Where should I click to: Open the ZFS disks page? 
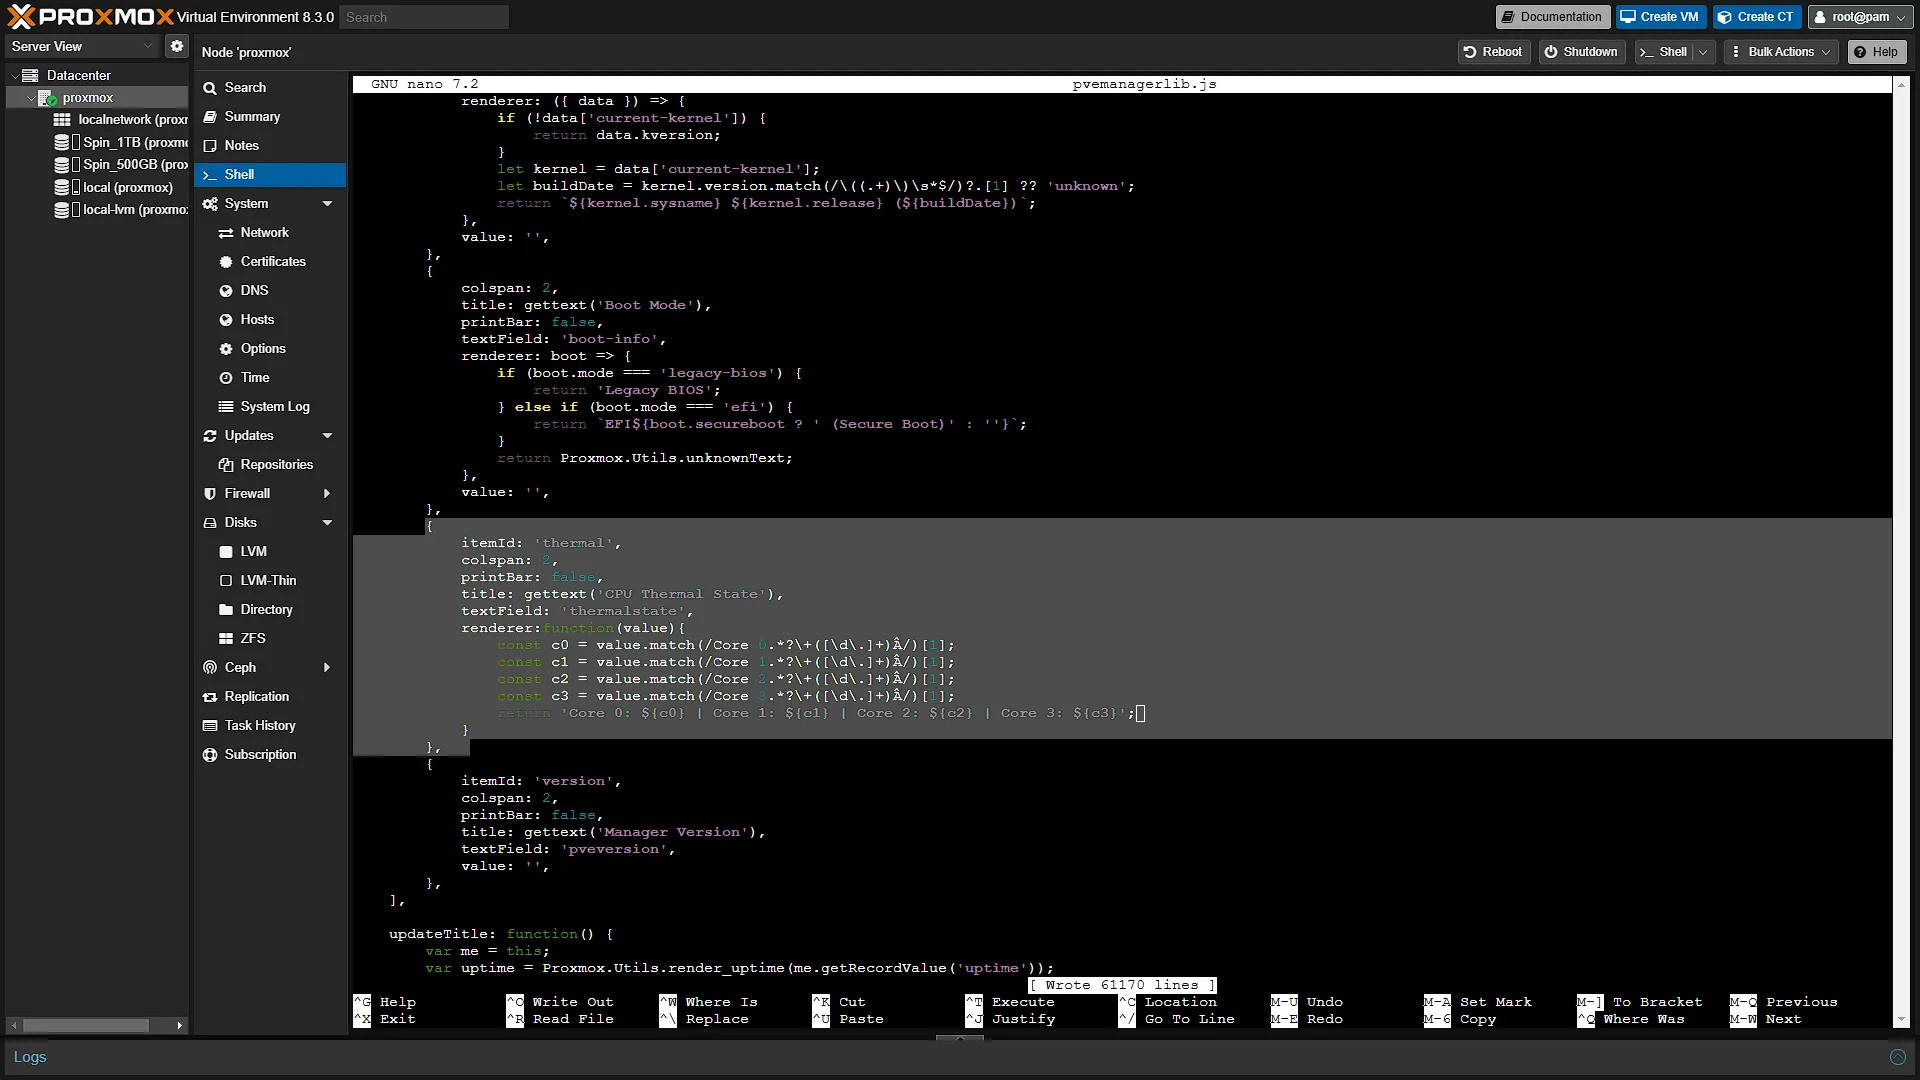point(270,639)
